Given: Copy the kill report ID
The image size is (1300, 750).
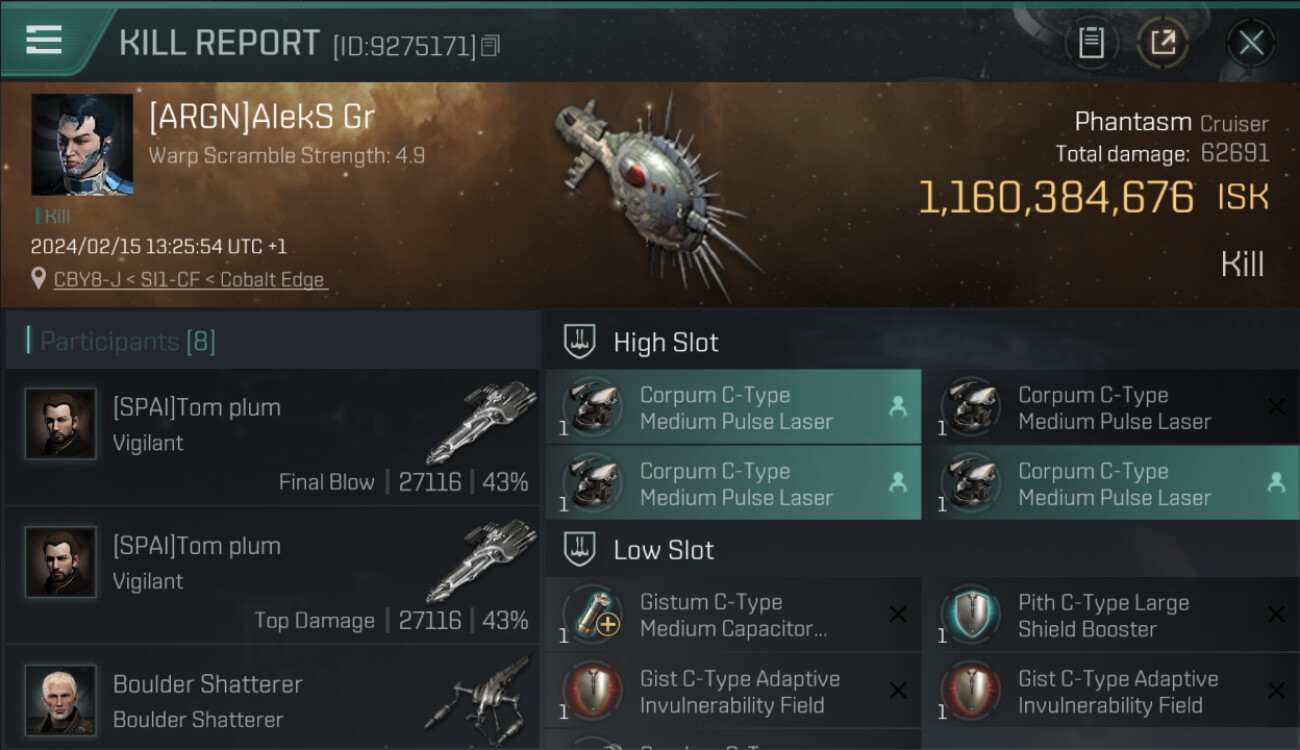Looking at the screenshot, I should click(x=490, y=45).
